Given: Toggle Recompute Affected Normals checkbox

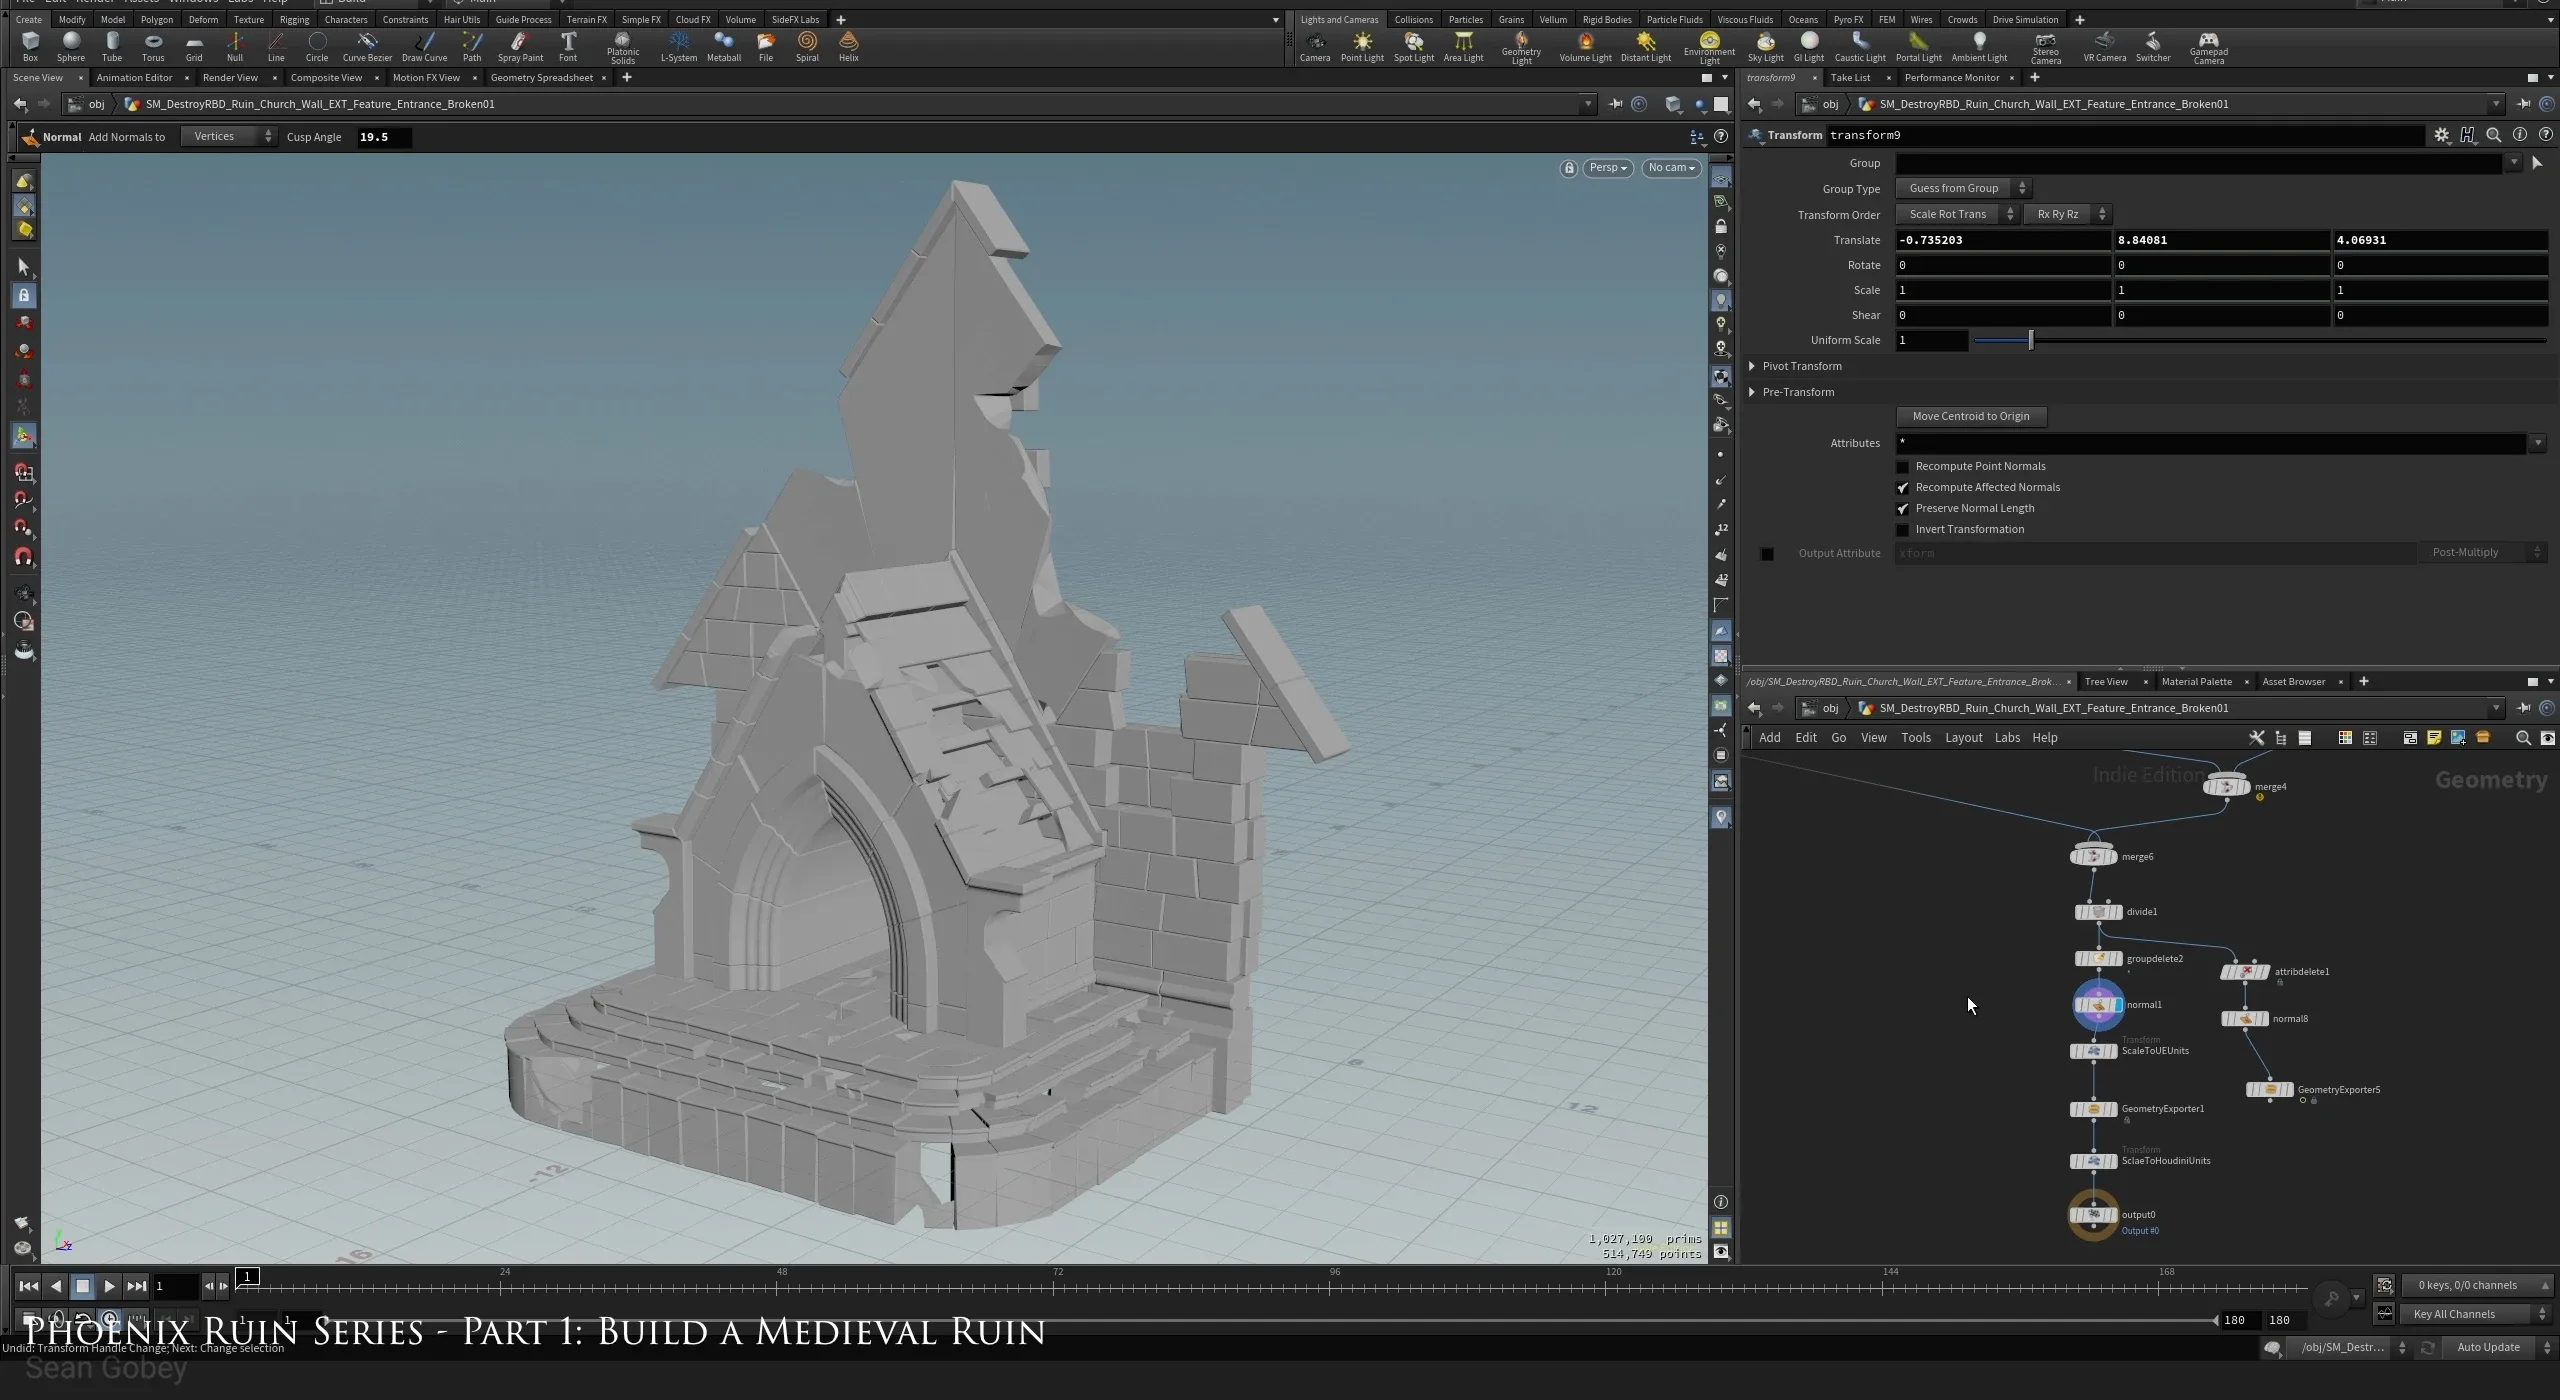Looking at the screenshot, I should [x=1901, y=486].
